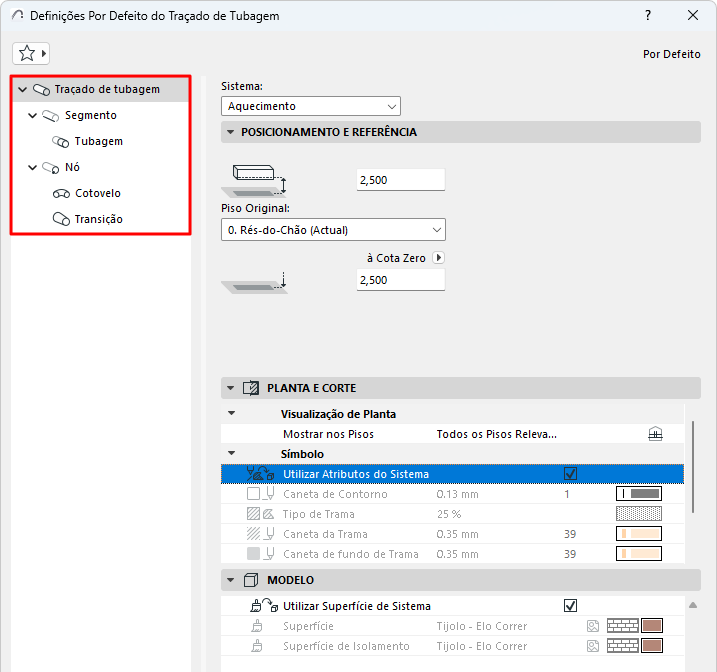717x672 pixels.
Task: Click the Tijolo - Elo Correr Superfície value
Action: [x=482, y=626]
